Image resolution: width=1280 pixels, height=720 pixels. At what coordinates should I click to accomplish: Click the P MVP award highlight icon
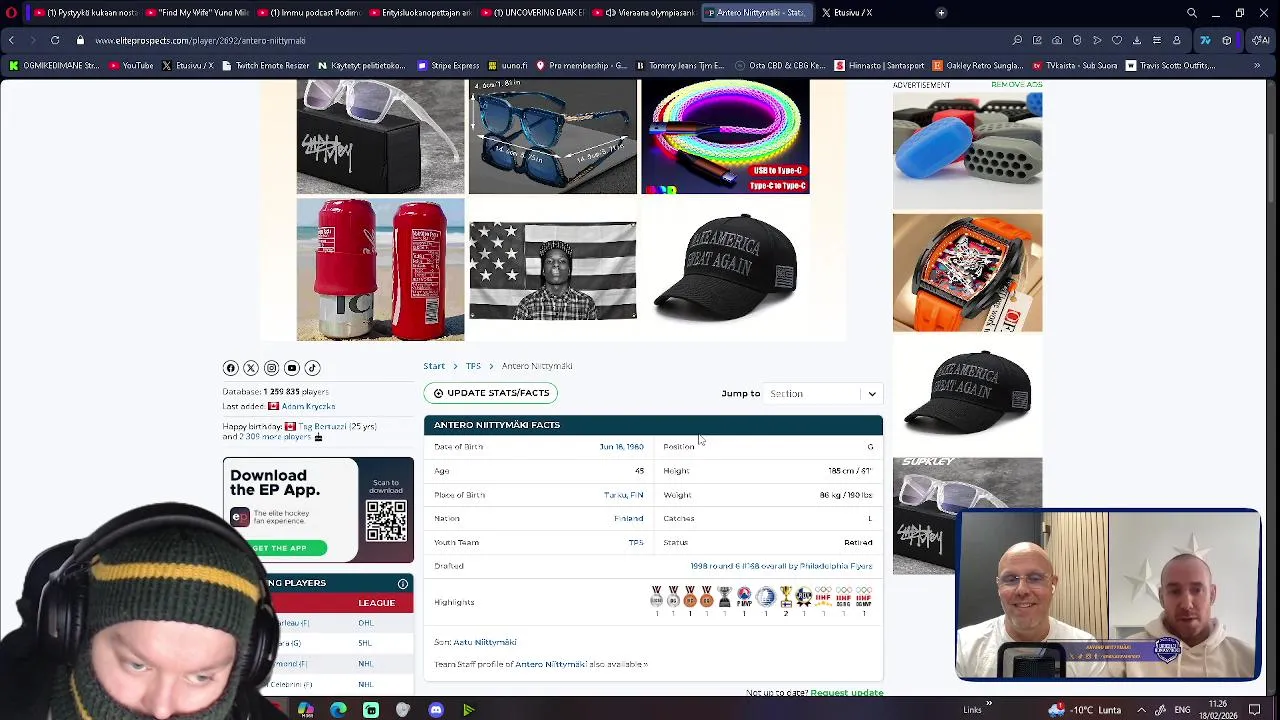[744, 598]
